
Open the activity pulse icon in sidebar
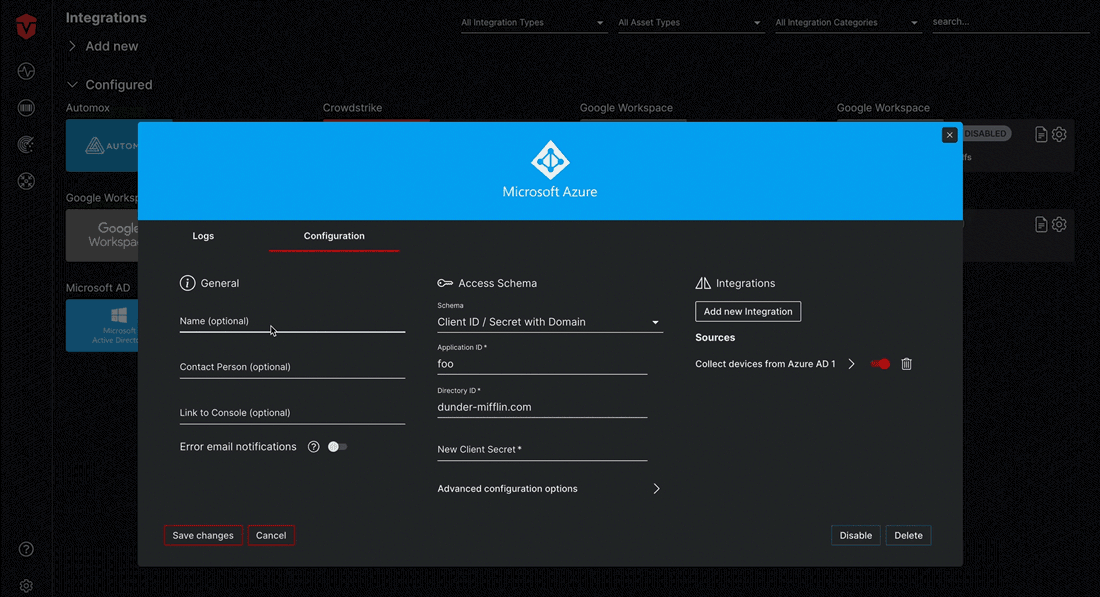coord(26,71)
